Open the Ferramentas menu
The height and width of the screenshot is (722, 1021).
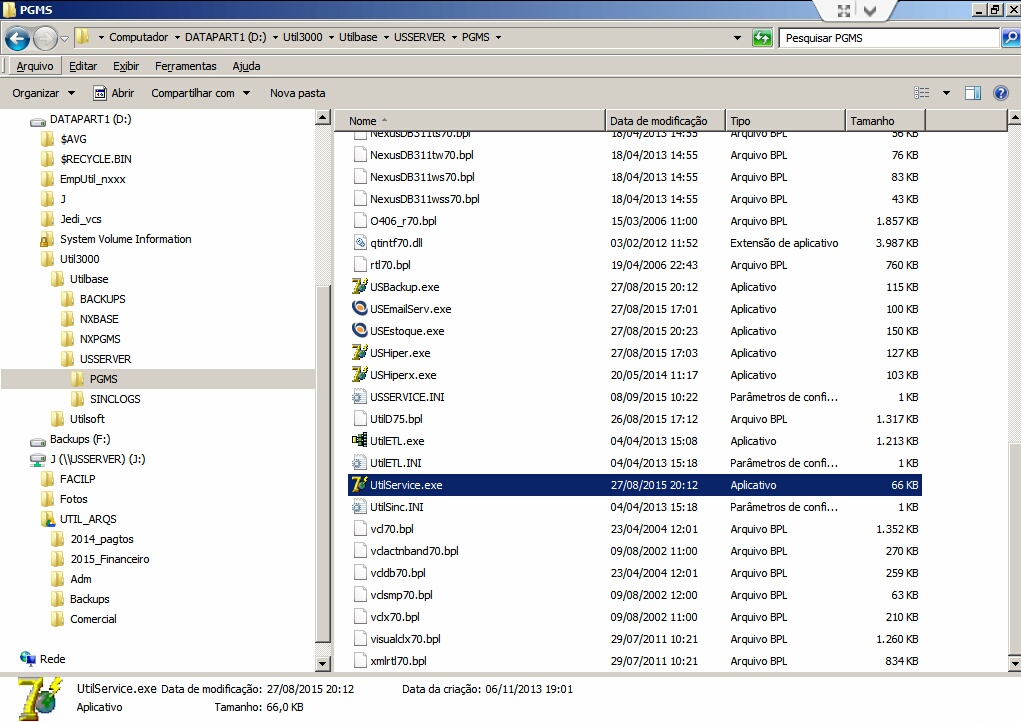[x=186, y=66]
